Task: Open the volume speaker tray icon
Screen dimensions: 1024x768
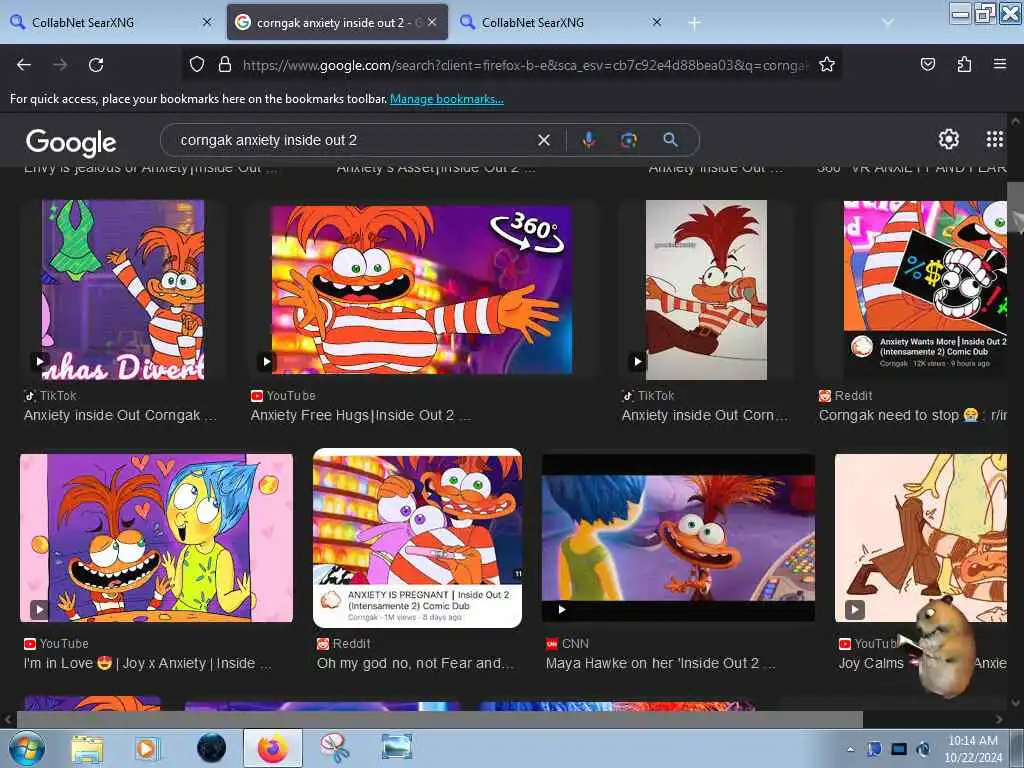Action: pos(923,749)
